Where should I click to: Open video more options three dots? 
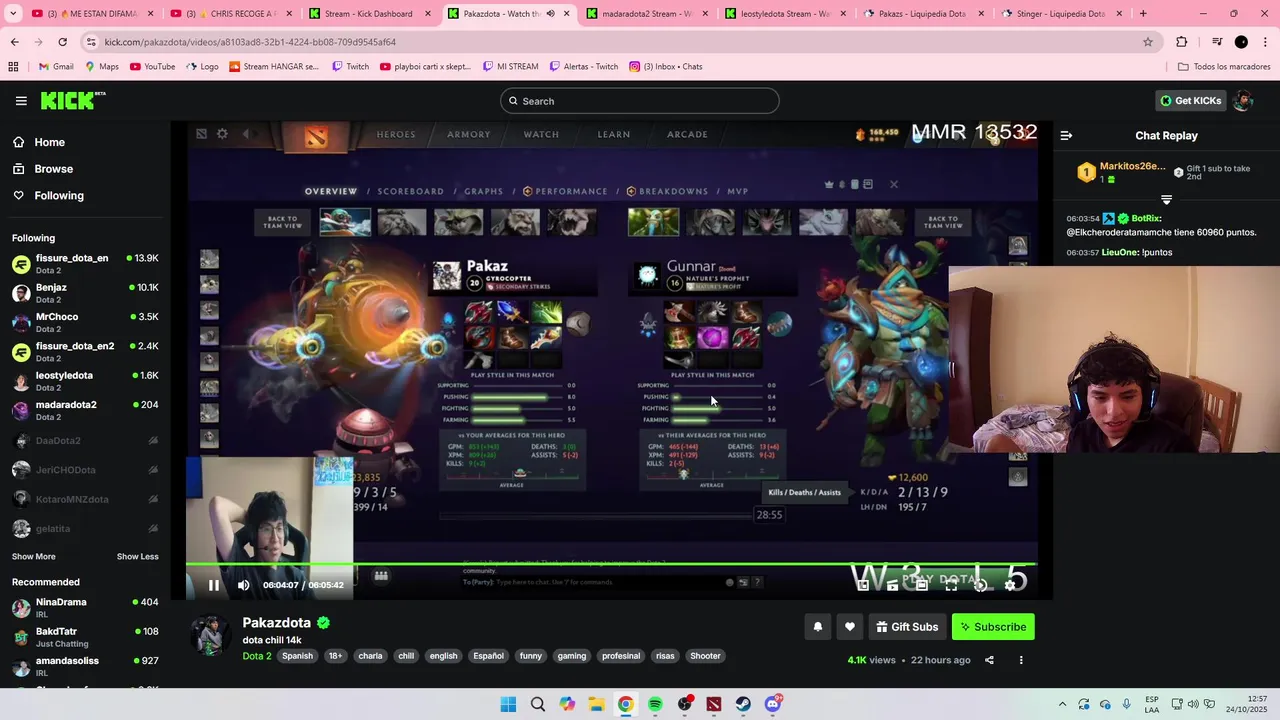click(x=1021, y=660)
